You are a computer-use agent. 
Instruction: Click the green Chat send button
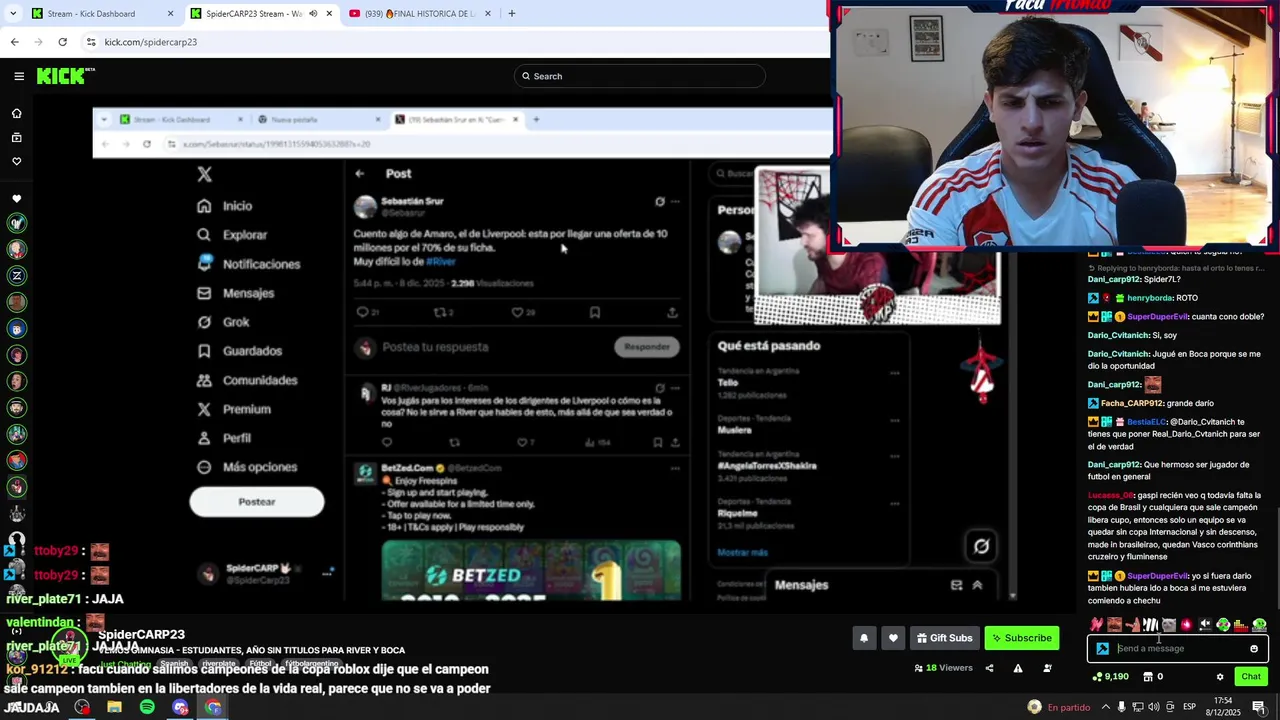1251,677
